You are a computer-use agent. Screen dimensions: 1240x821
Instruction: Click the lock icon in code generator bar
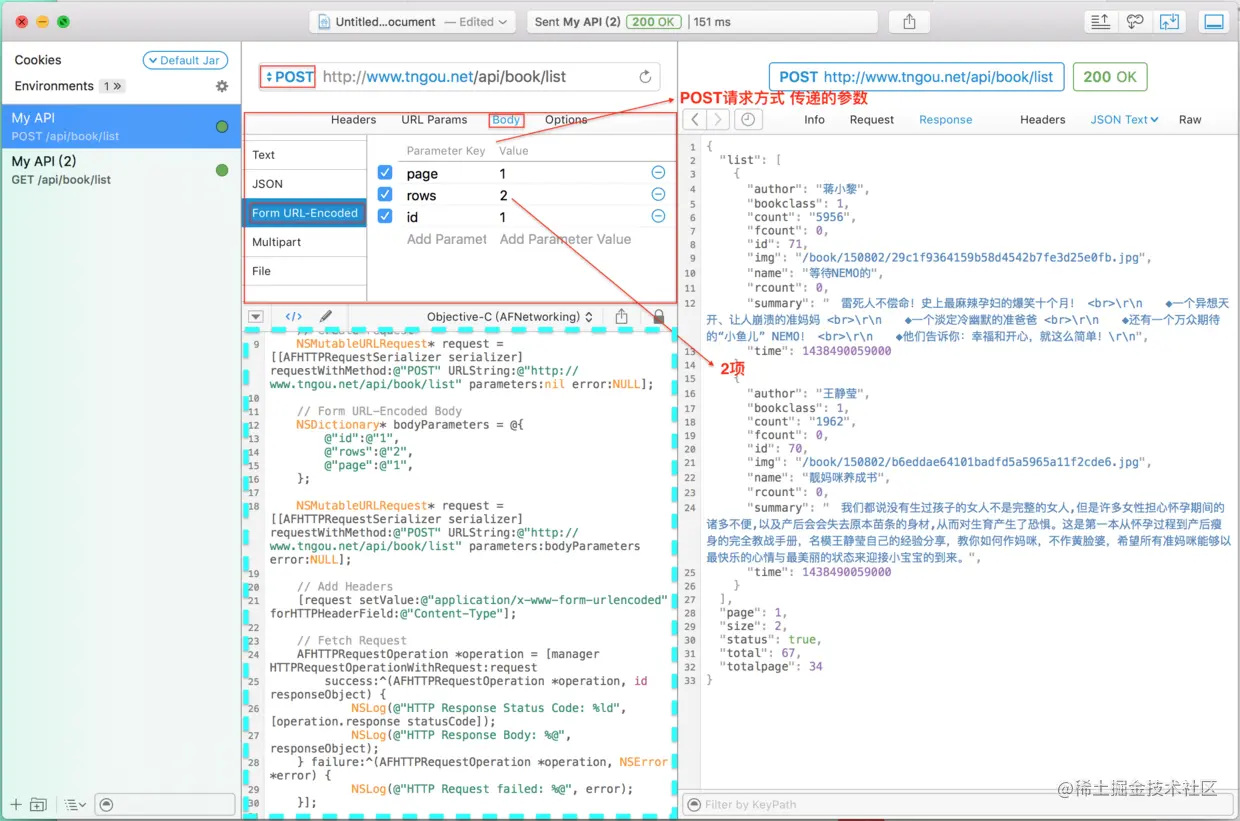tap(658, 316)
